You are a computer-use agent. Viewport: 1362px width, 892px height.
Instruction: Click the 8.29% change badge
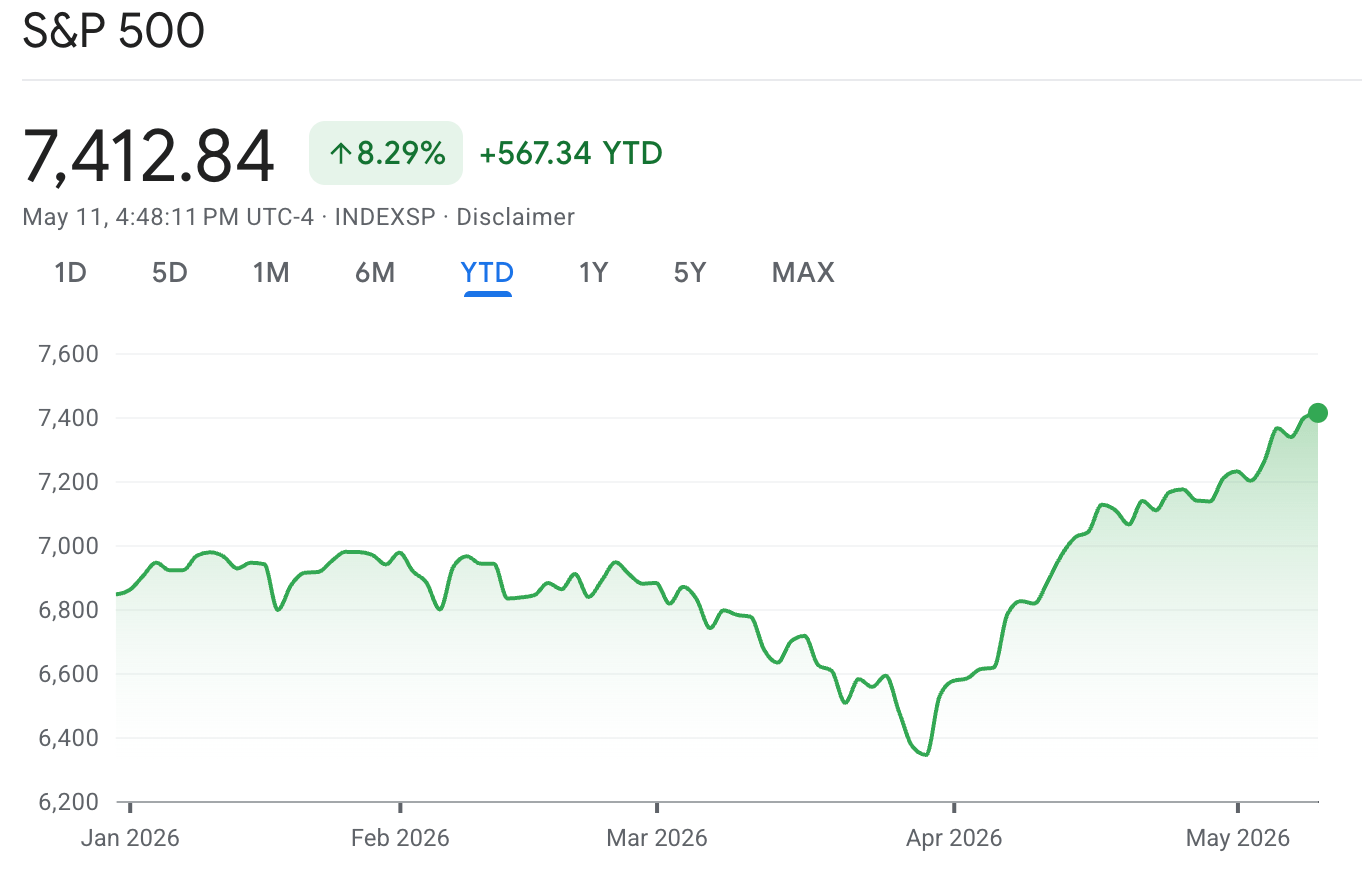click(386, 153)
